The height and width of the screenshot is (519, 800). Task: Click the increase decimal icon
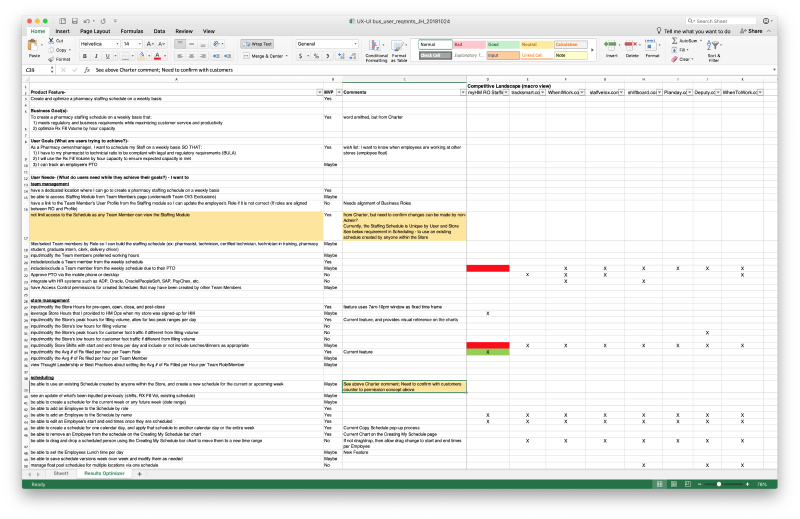[341, 56]
